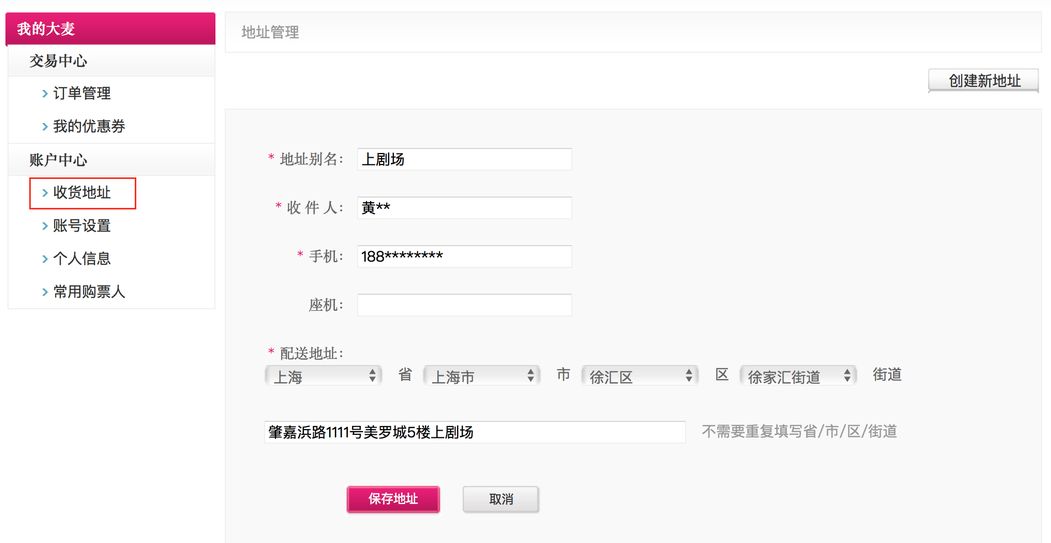Expand the province dropdown showing 上海

coord(323,376)
